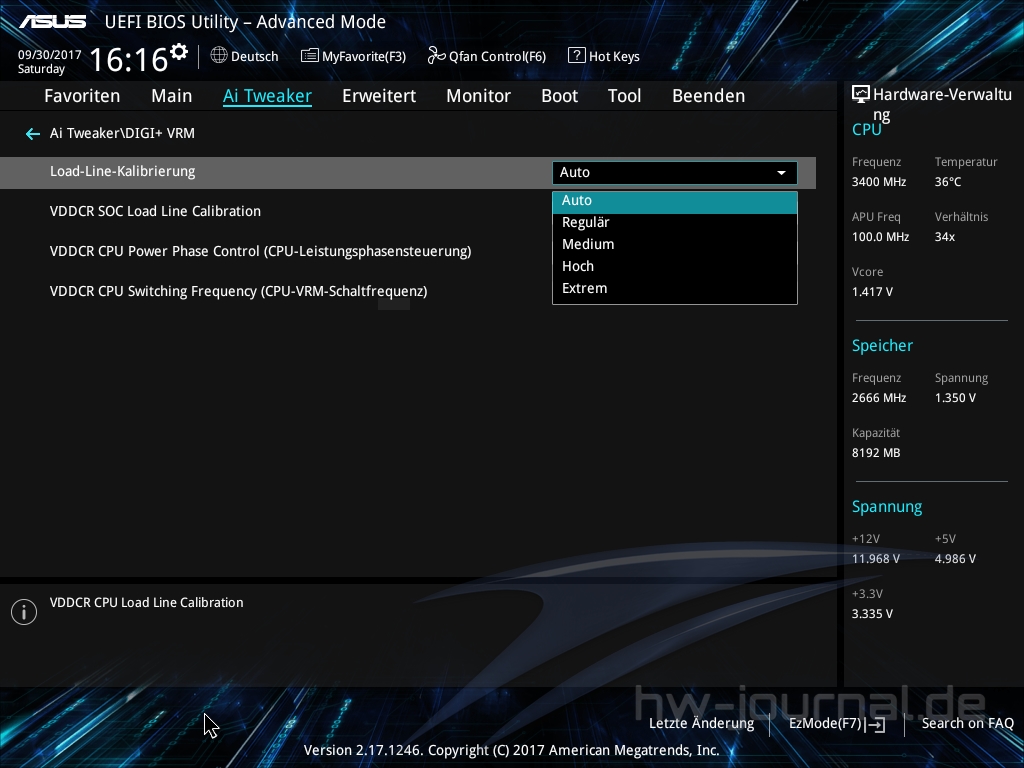The height and width of the screenshot is (768, 1024).
Task: Click the Vcore value 1.417 V
Action: click(872, 292)
